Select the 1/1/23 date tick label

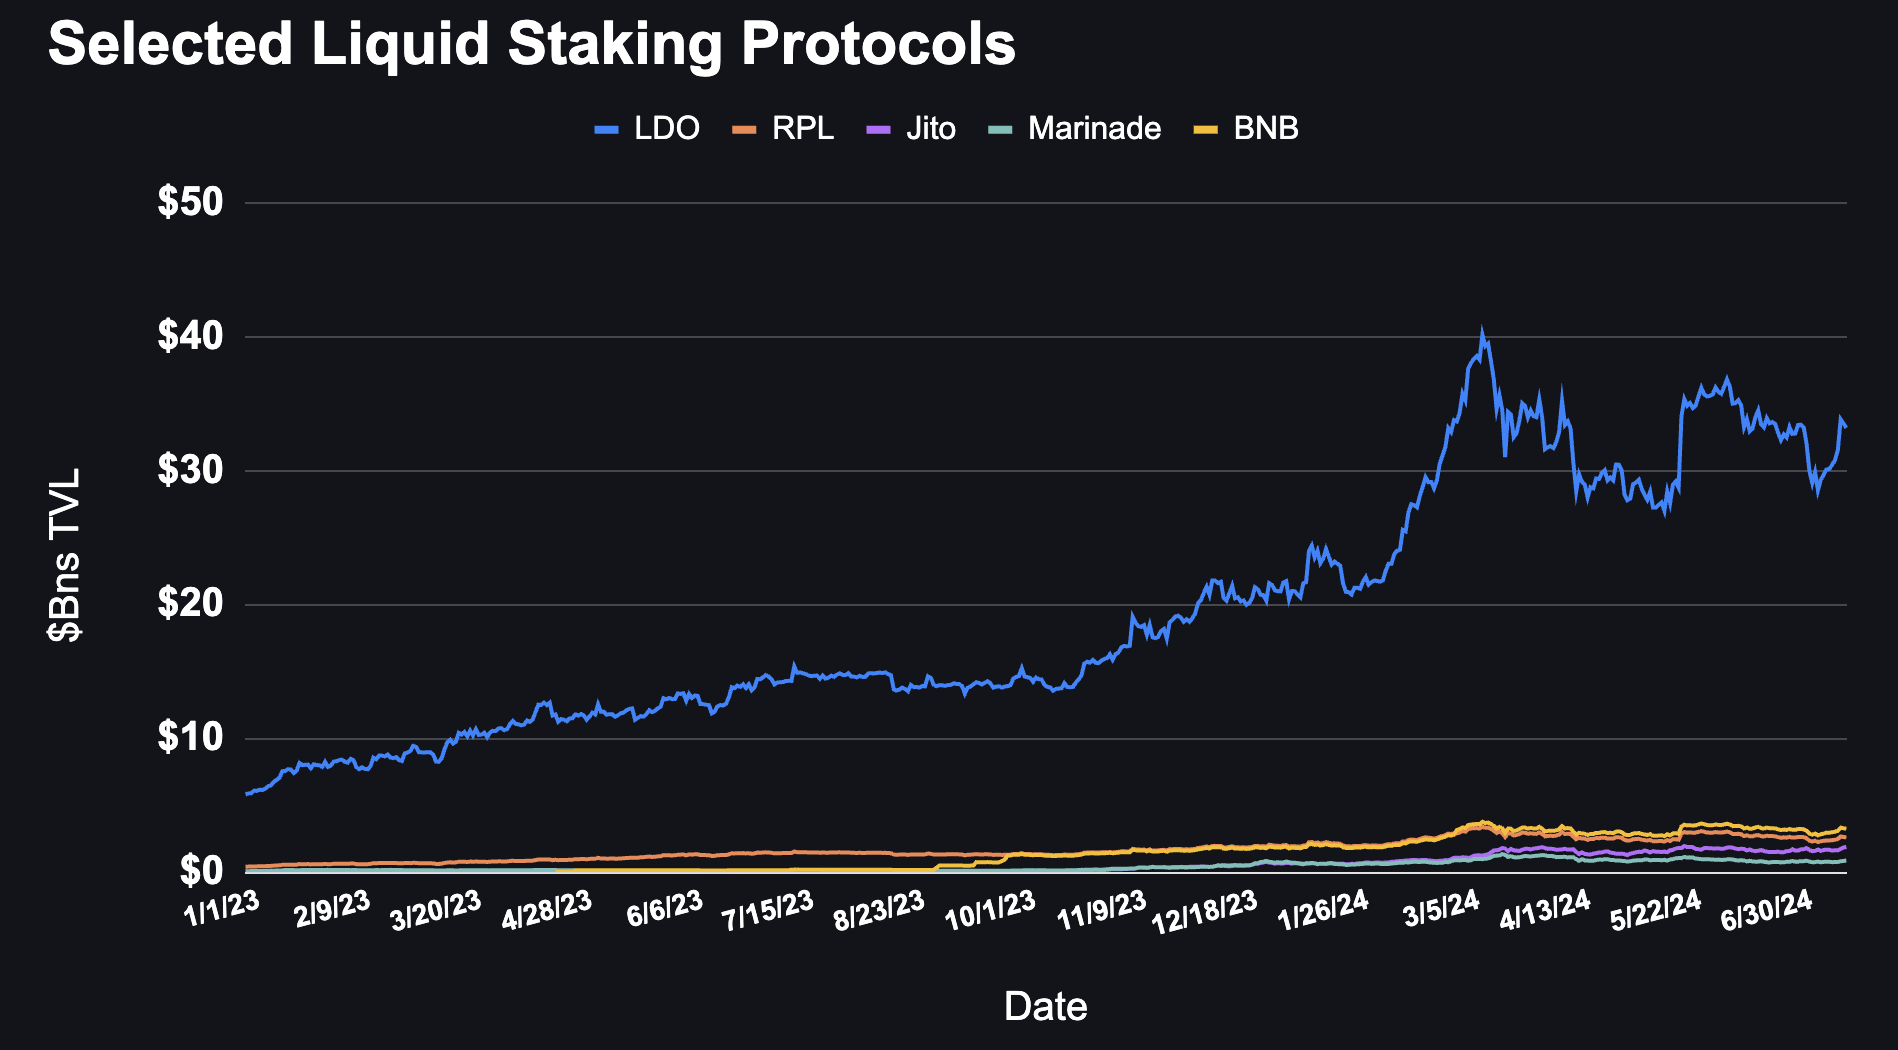click(x=222, y=908)
